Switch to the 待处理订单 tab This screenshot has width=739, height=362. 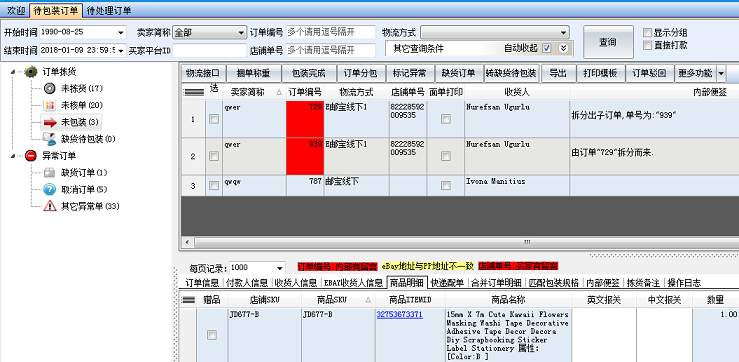[109, 10]
